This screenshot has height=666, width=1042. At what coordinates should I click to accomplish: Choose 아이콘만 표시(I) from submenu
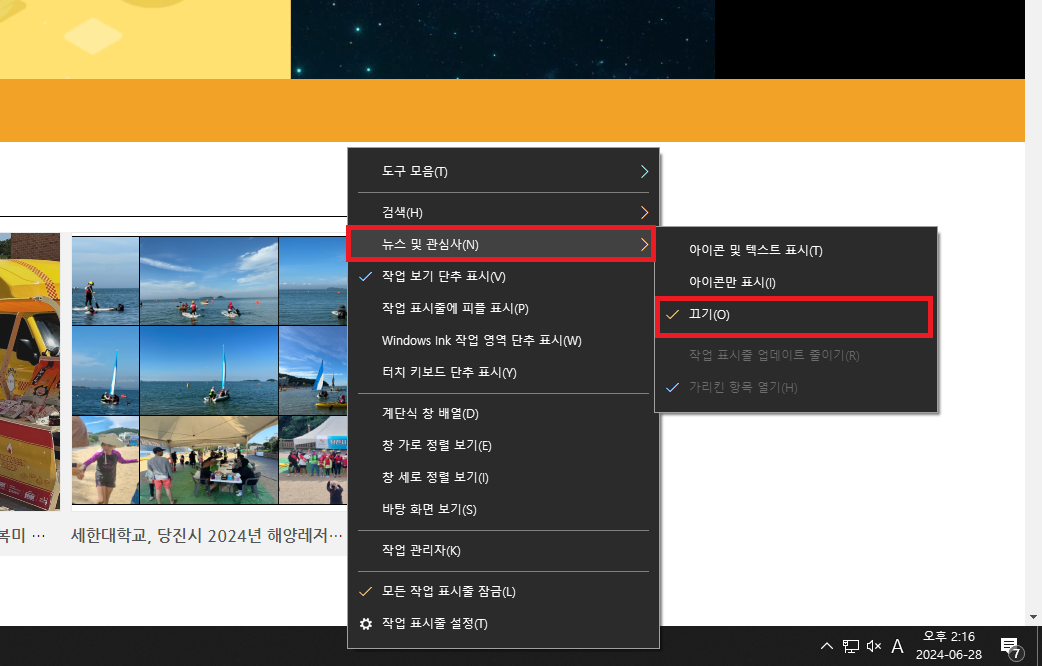[732, 282]
